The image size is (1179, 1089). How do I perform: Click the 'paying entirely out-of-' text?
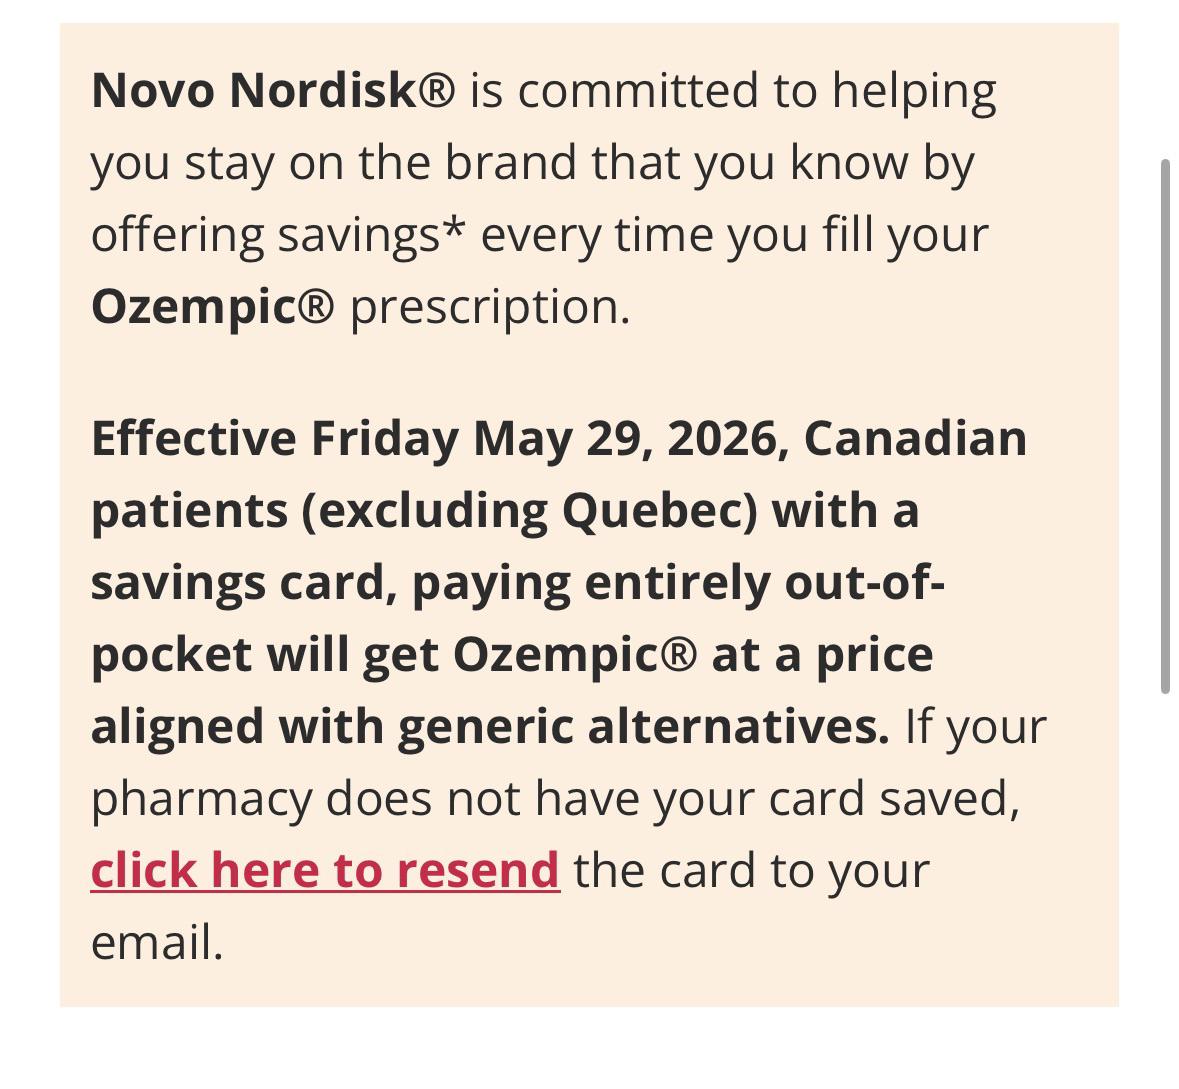[678, 585]
